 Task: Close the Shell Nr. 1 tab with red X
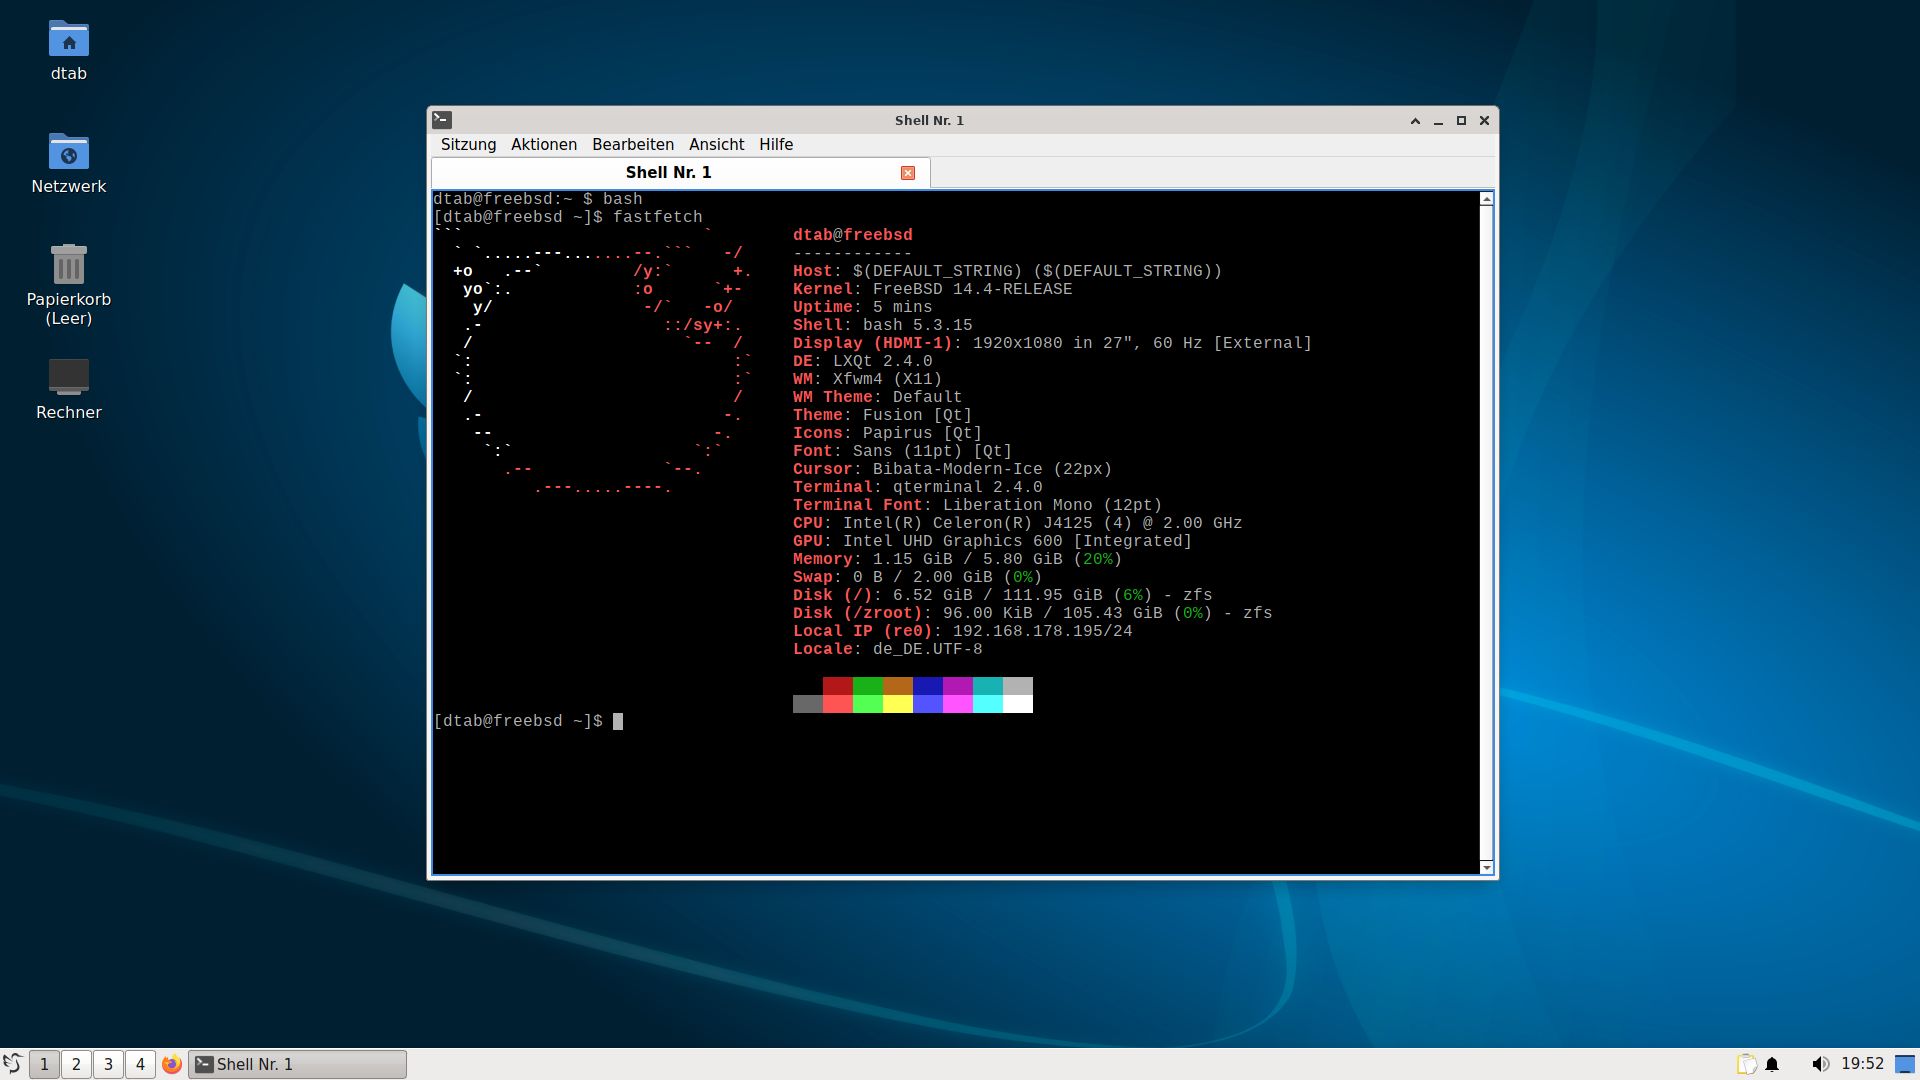click(x=908, y=173)
